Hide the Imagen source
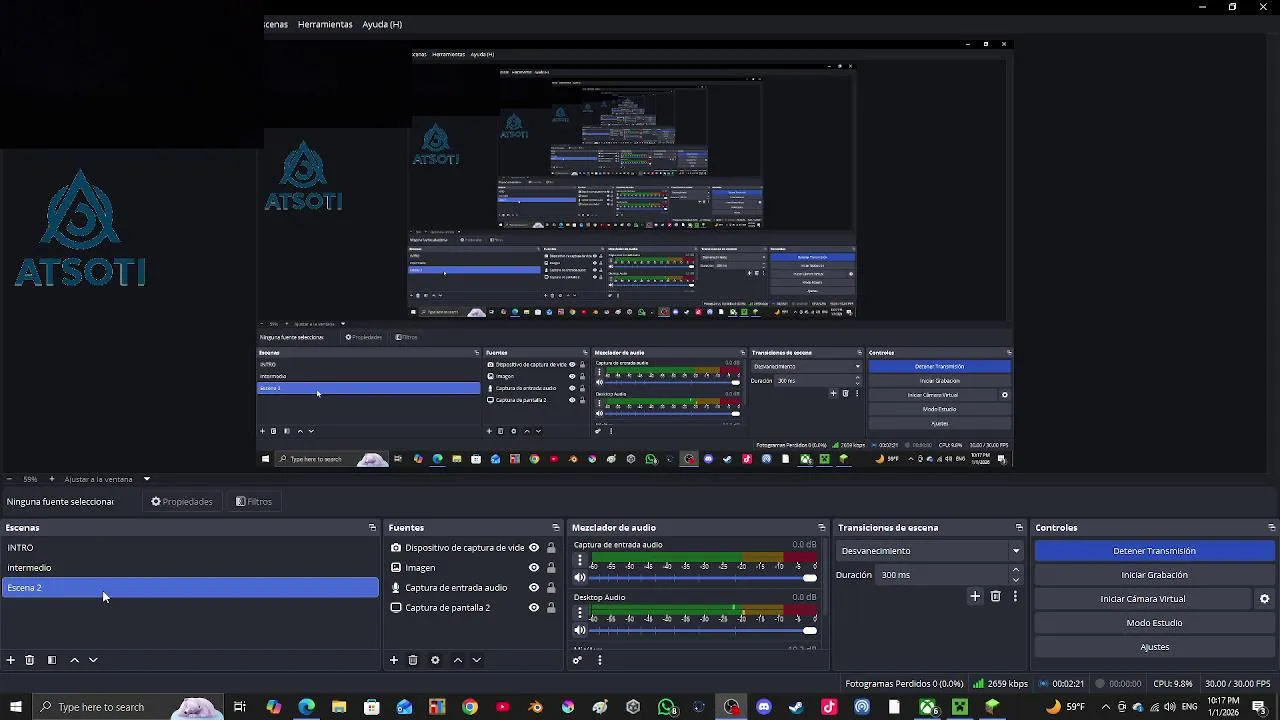 [x=534, y=568]
